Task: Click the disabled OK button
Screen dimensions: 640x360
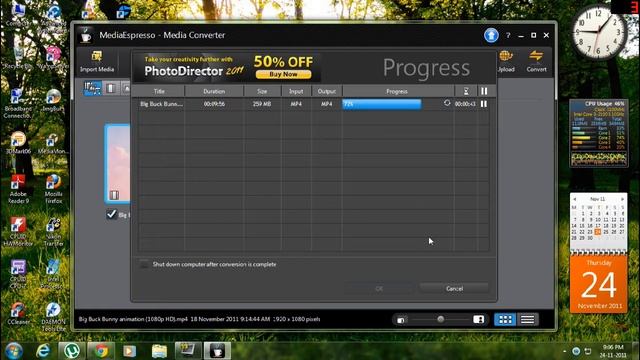Action: tap(379, 289)
